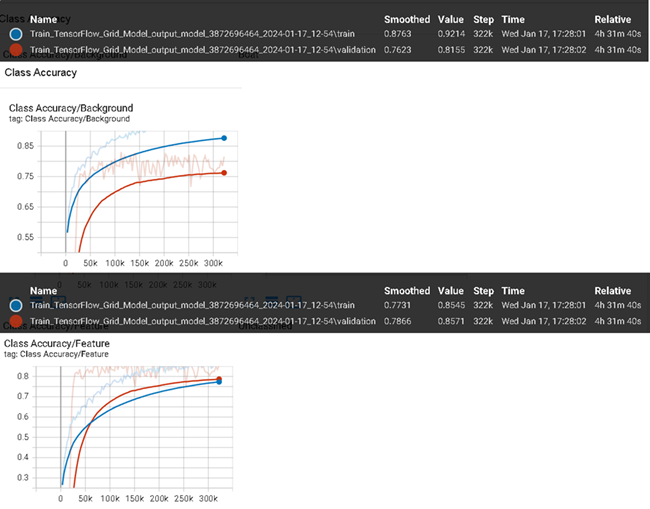Click the blue train run circle in upper tooltip
The width and height of the screenshot is (650, 509).
coord(16,34)
